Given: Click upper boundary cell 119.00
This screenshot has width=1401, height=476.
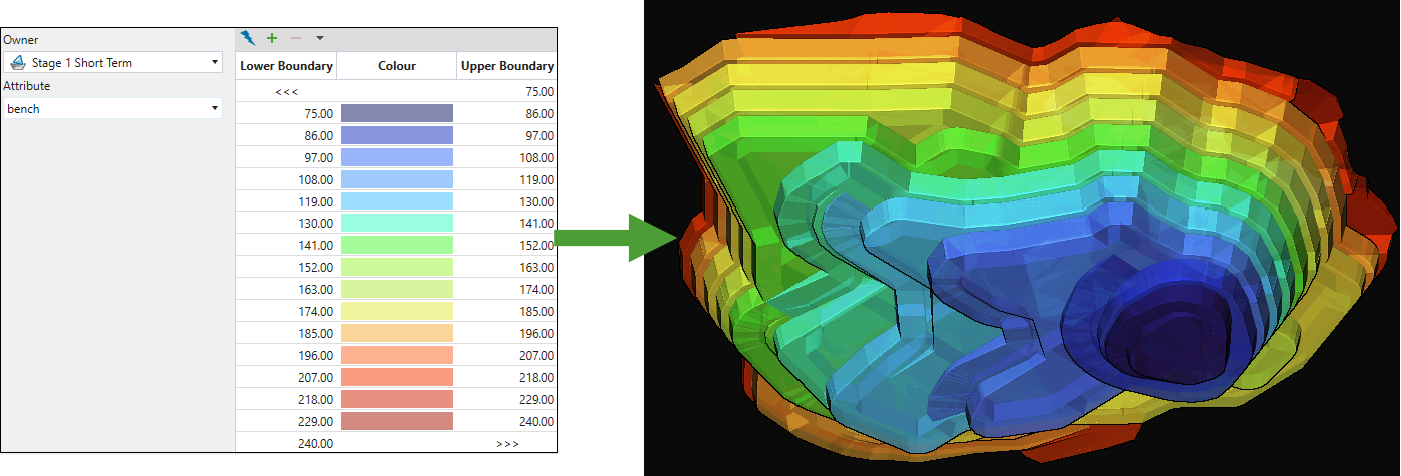Looking at the screenshot, I should [507, 179].
